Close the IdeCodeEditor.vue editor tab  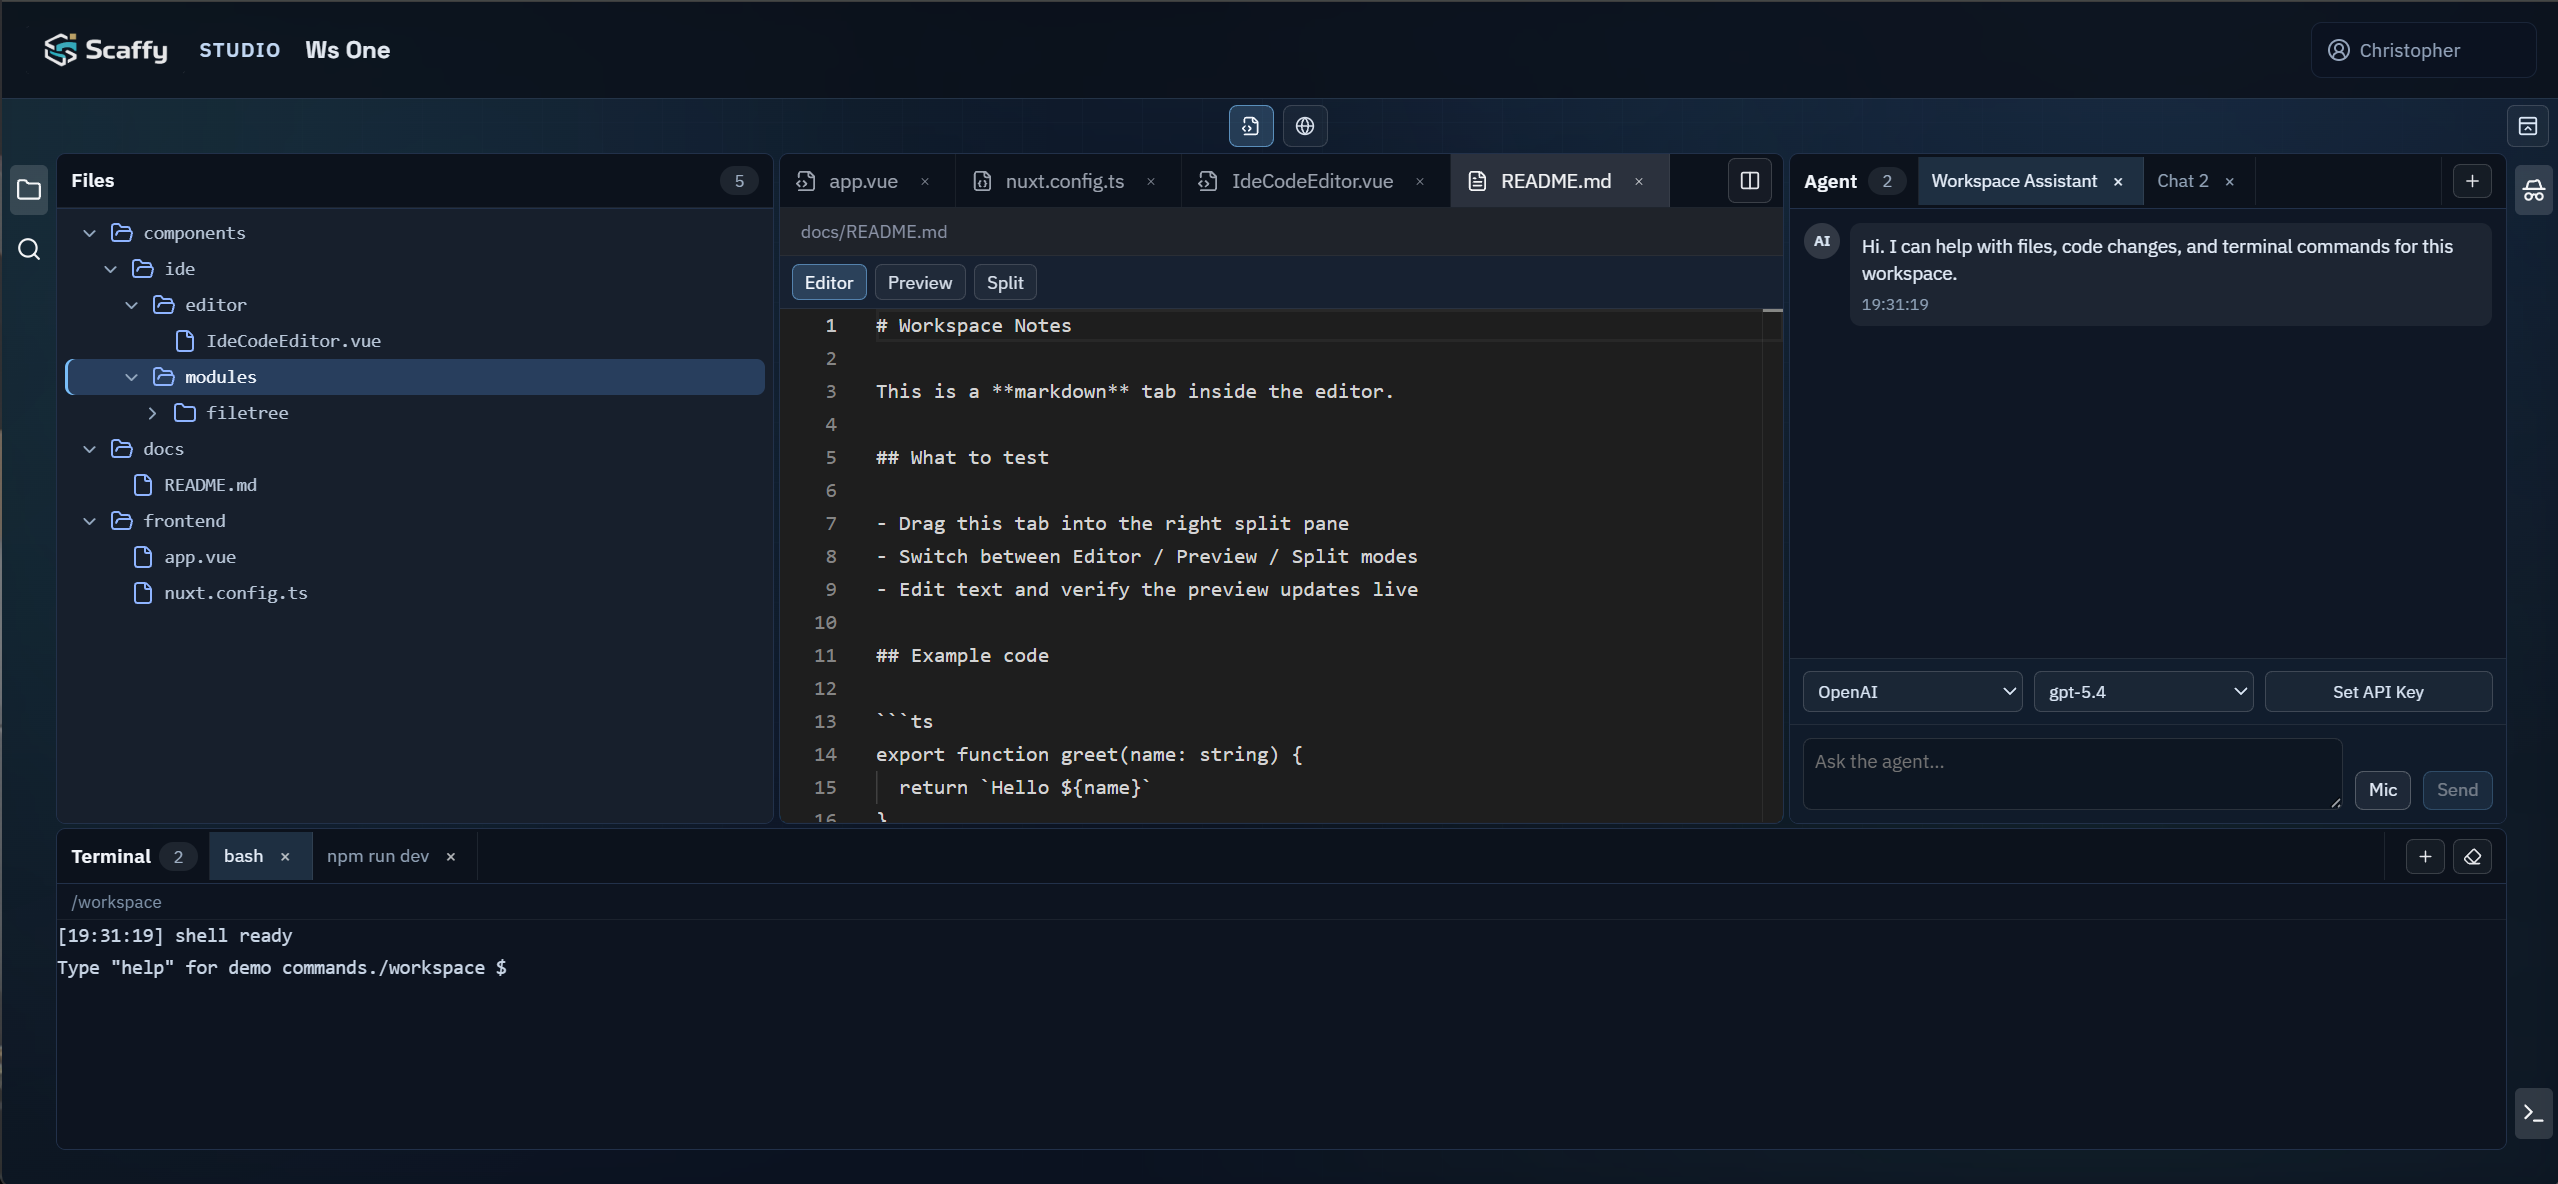(x=1420, y=181)
